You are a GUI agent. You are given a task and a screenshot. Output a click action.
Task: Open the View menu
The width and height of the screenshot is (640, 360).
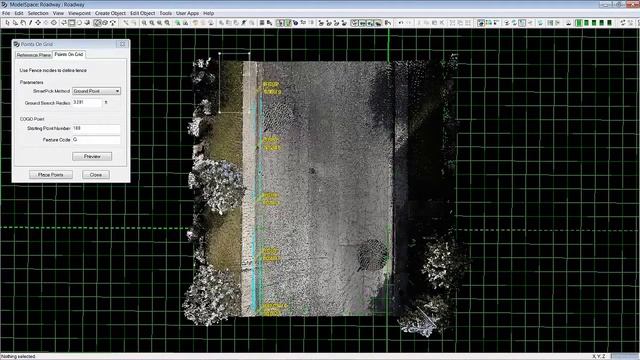point(58,13)
